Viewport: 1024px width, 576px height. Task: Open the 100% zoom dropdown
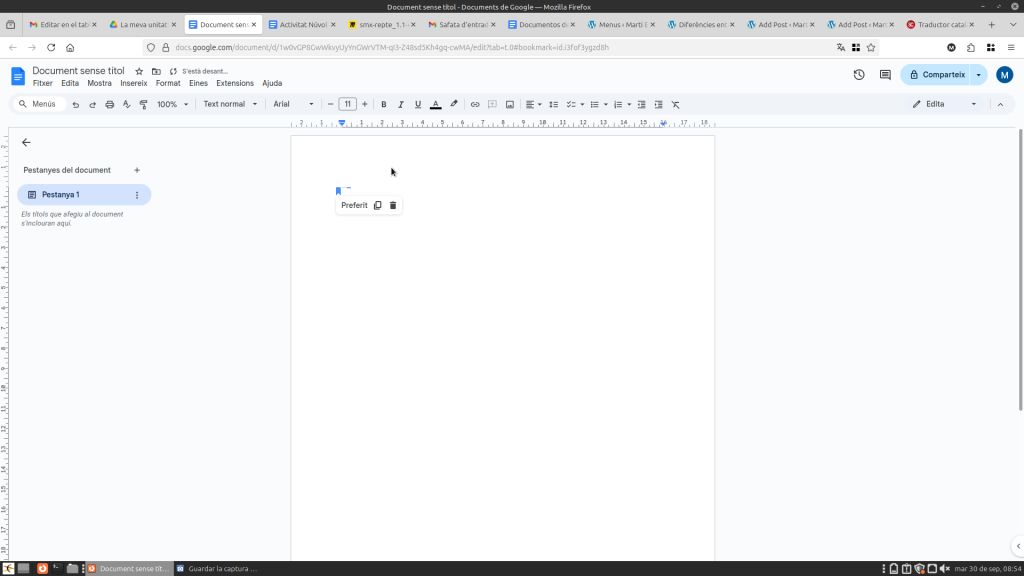pyautogui.click(x=172, y=104)
